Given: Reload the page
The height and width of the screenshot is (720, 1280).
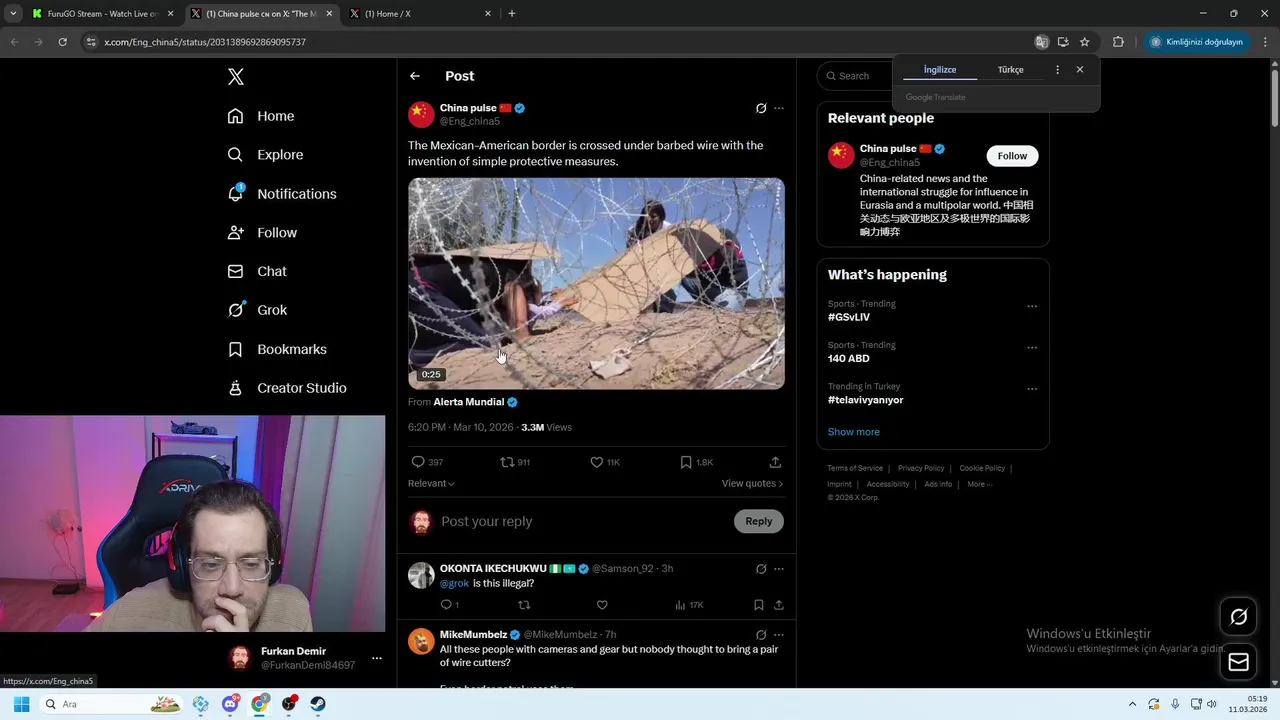Looking at the screenshot, I should [62, 42].
